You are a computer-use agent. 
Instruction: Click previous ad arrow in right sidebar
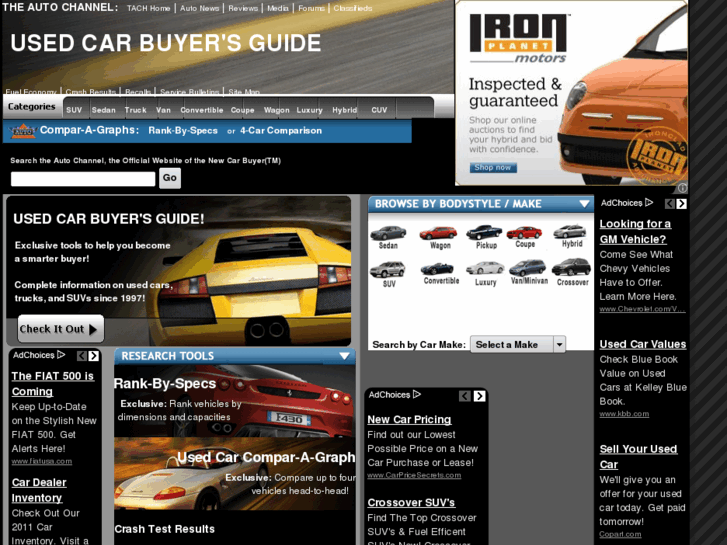670,204
